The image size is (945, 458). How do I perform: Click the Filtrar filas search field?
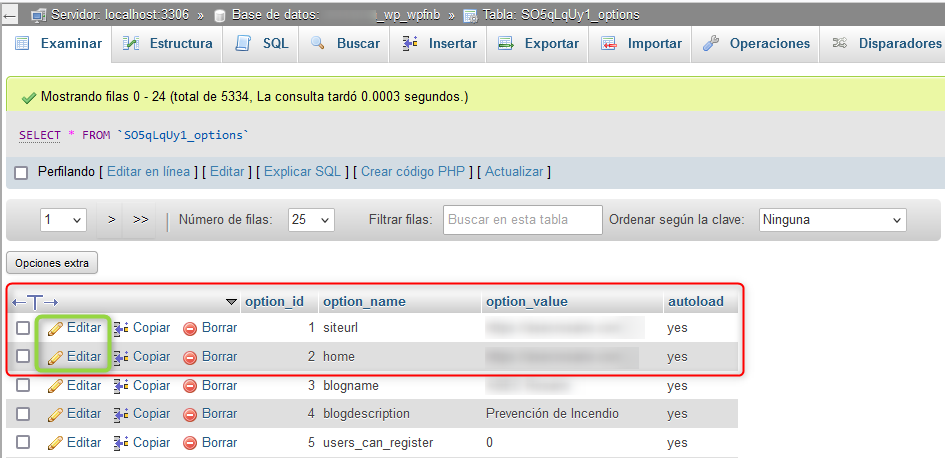[523, 220]
